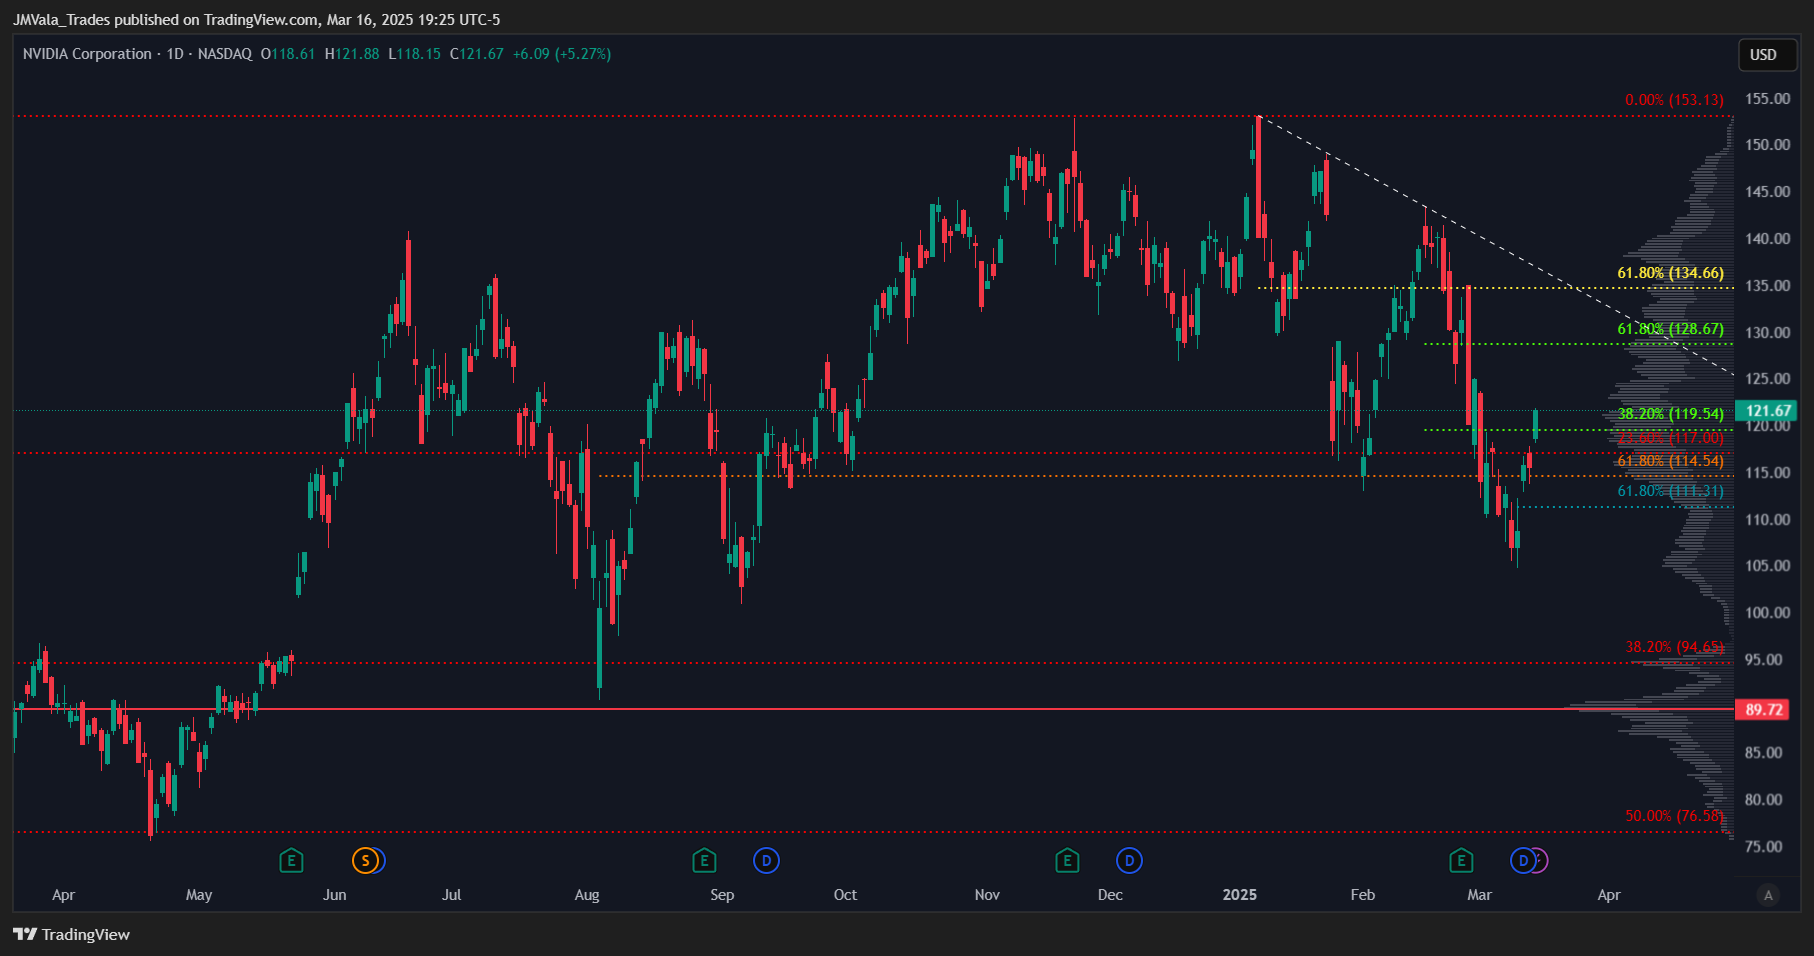
Task: Toggle auto scale with the A button
Action: coord(1768,895)
